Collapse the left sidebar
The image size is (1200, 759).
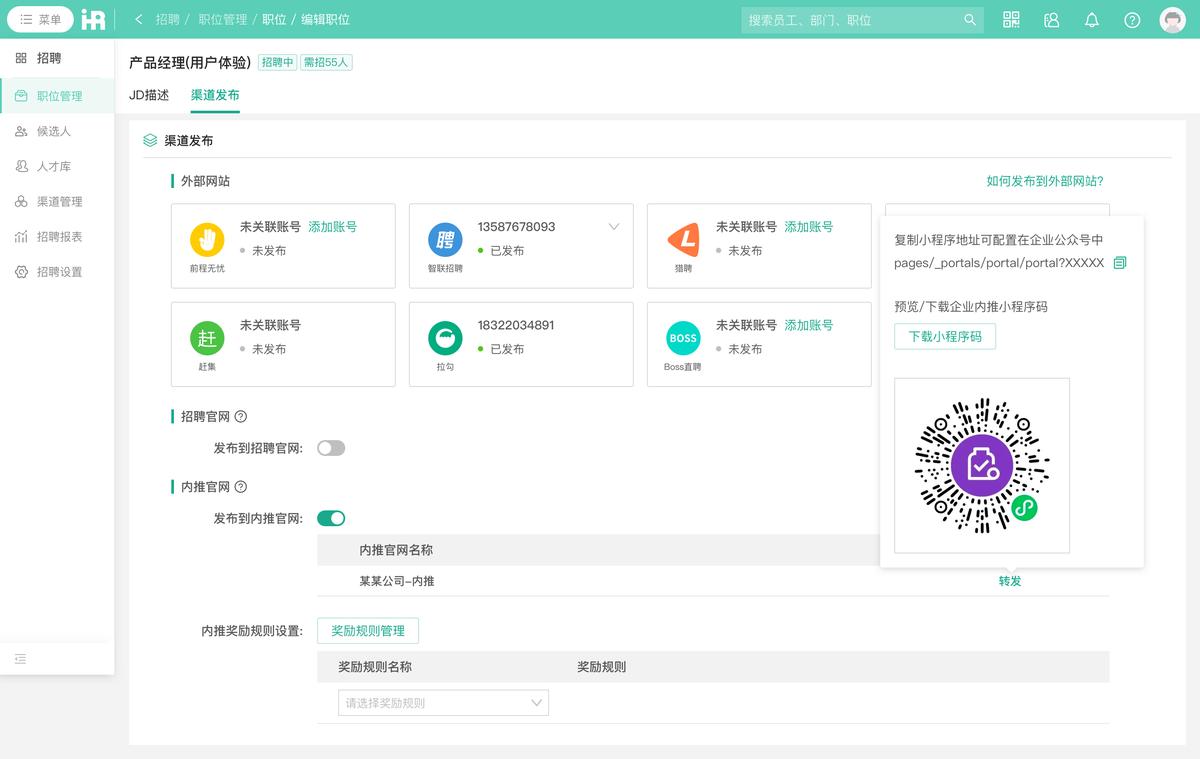pos(20,659)
